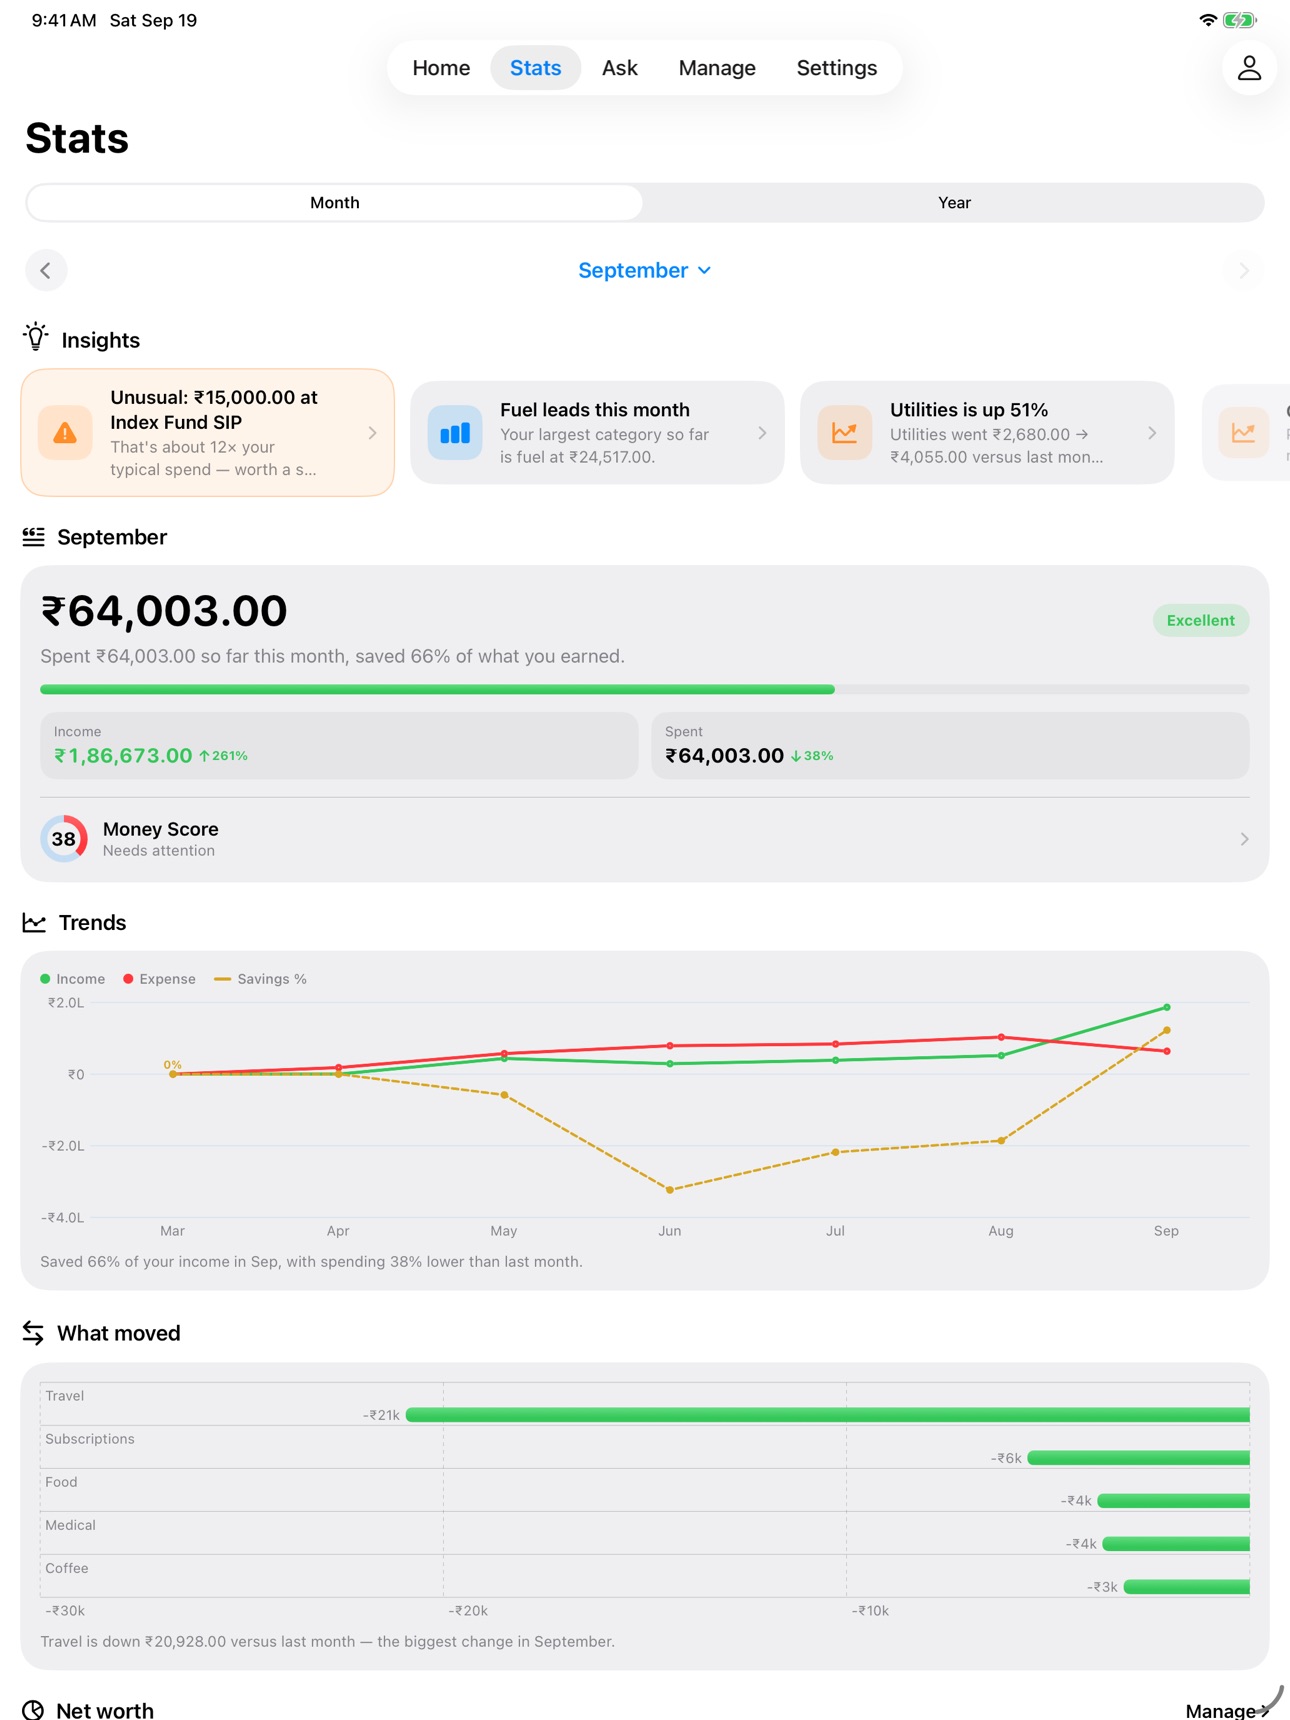
Task: Expand the Fuel leads this month chevron
Action: click(762, 433)
